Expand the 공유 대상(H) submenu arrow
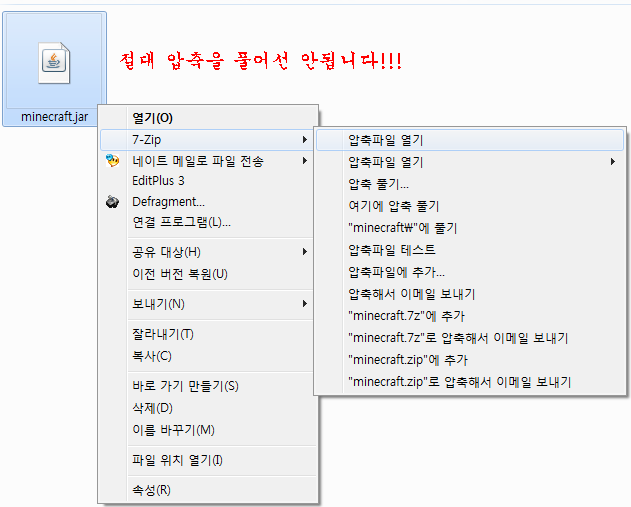 [x=305, y=252]
